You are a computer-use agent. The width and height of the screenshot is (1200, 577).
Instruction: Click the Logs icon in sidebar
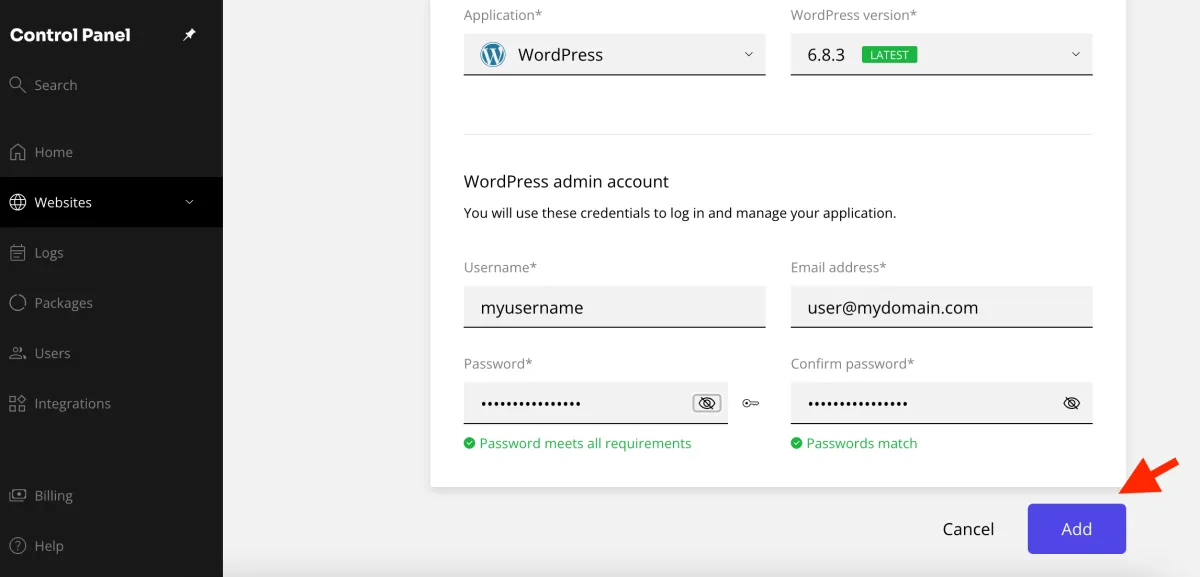point(17,253)
